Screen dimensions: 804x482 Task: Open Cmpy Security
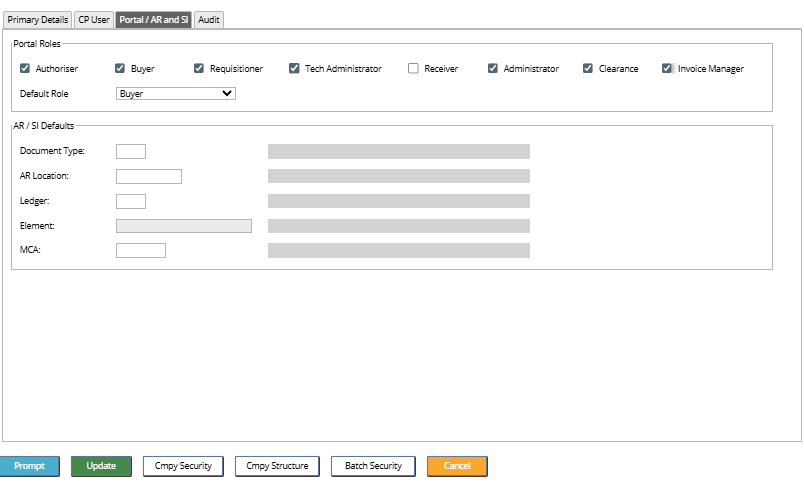[x=183, y=466]
